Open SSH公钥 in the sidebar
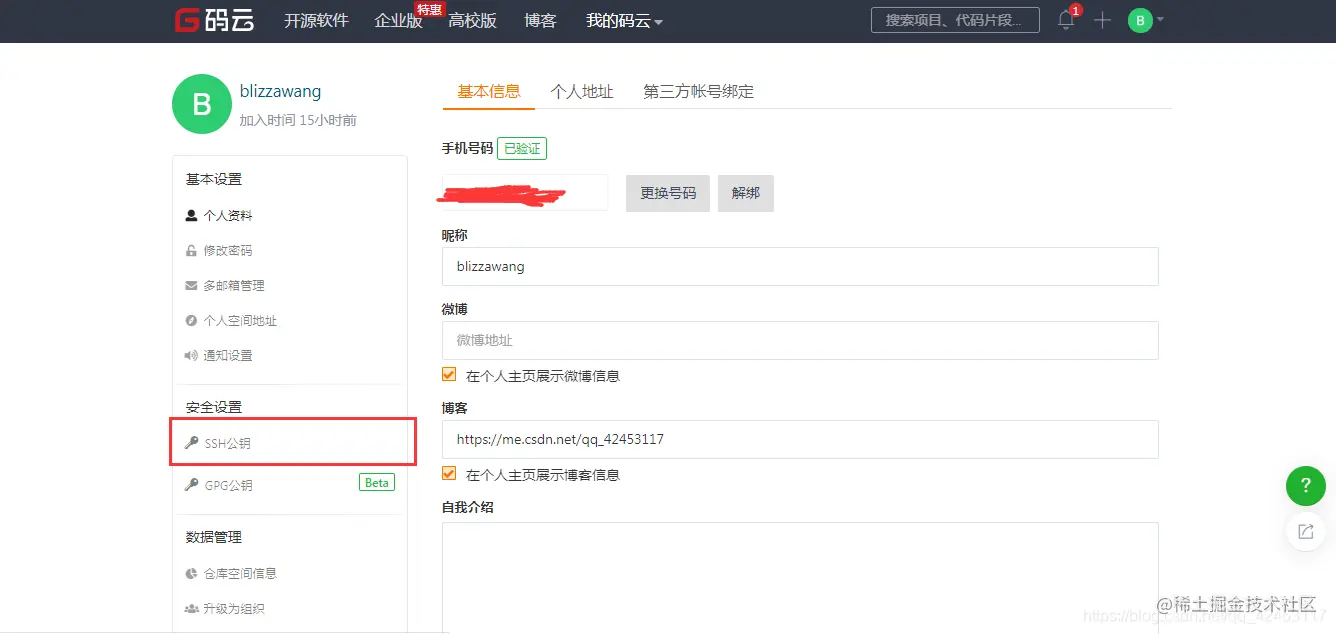Image resolution: width=1336 pixels, height=634 pixels. [x=228, y=443]
